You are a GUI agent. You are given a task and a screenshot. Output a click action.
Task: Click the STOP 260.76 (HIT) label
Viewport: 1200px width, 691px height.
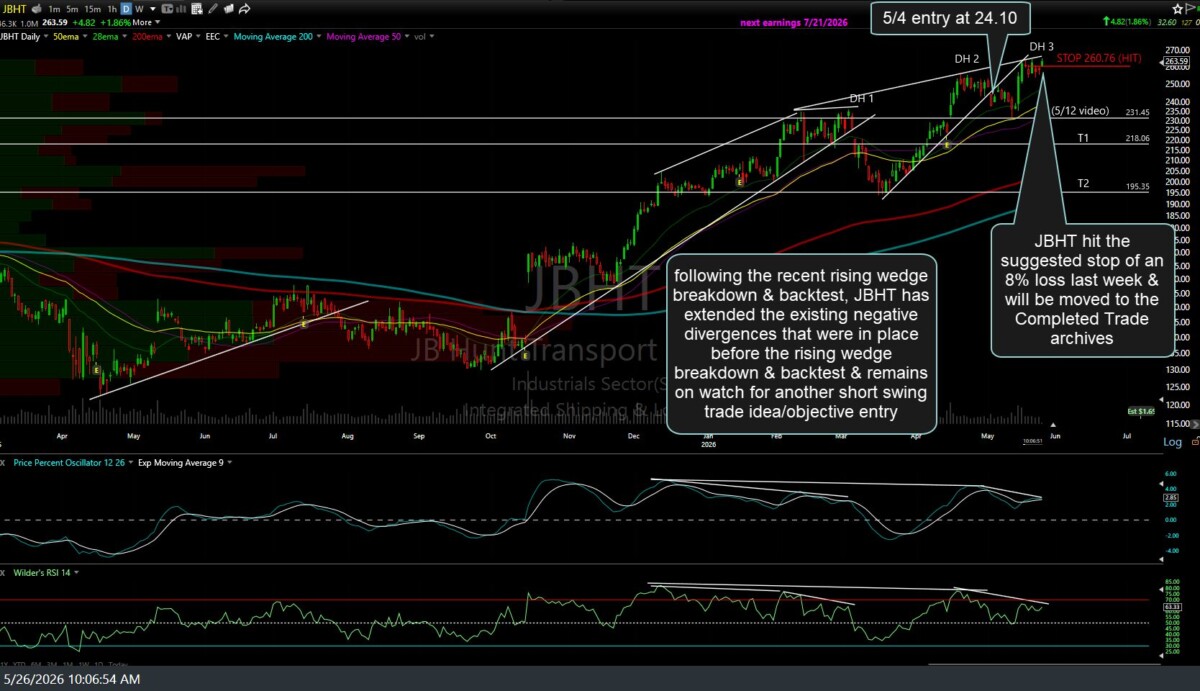click(x=1099, y=58)
